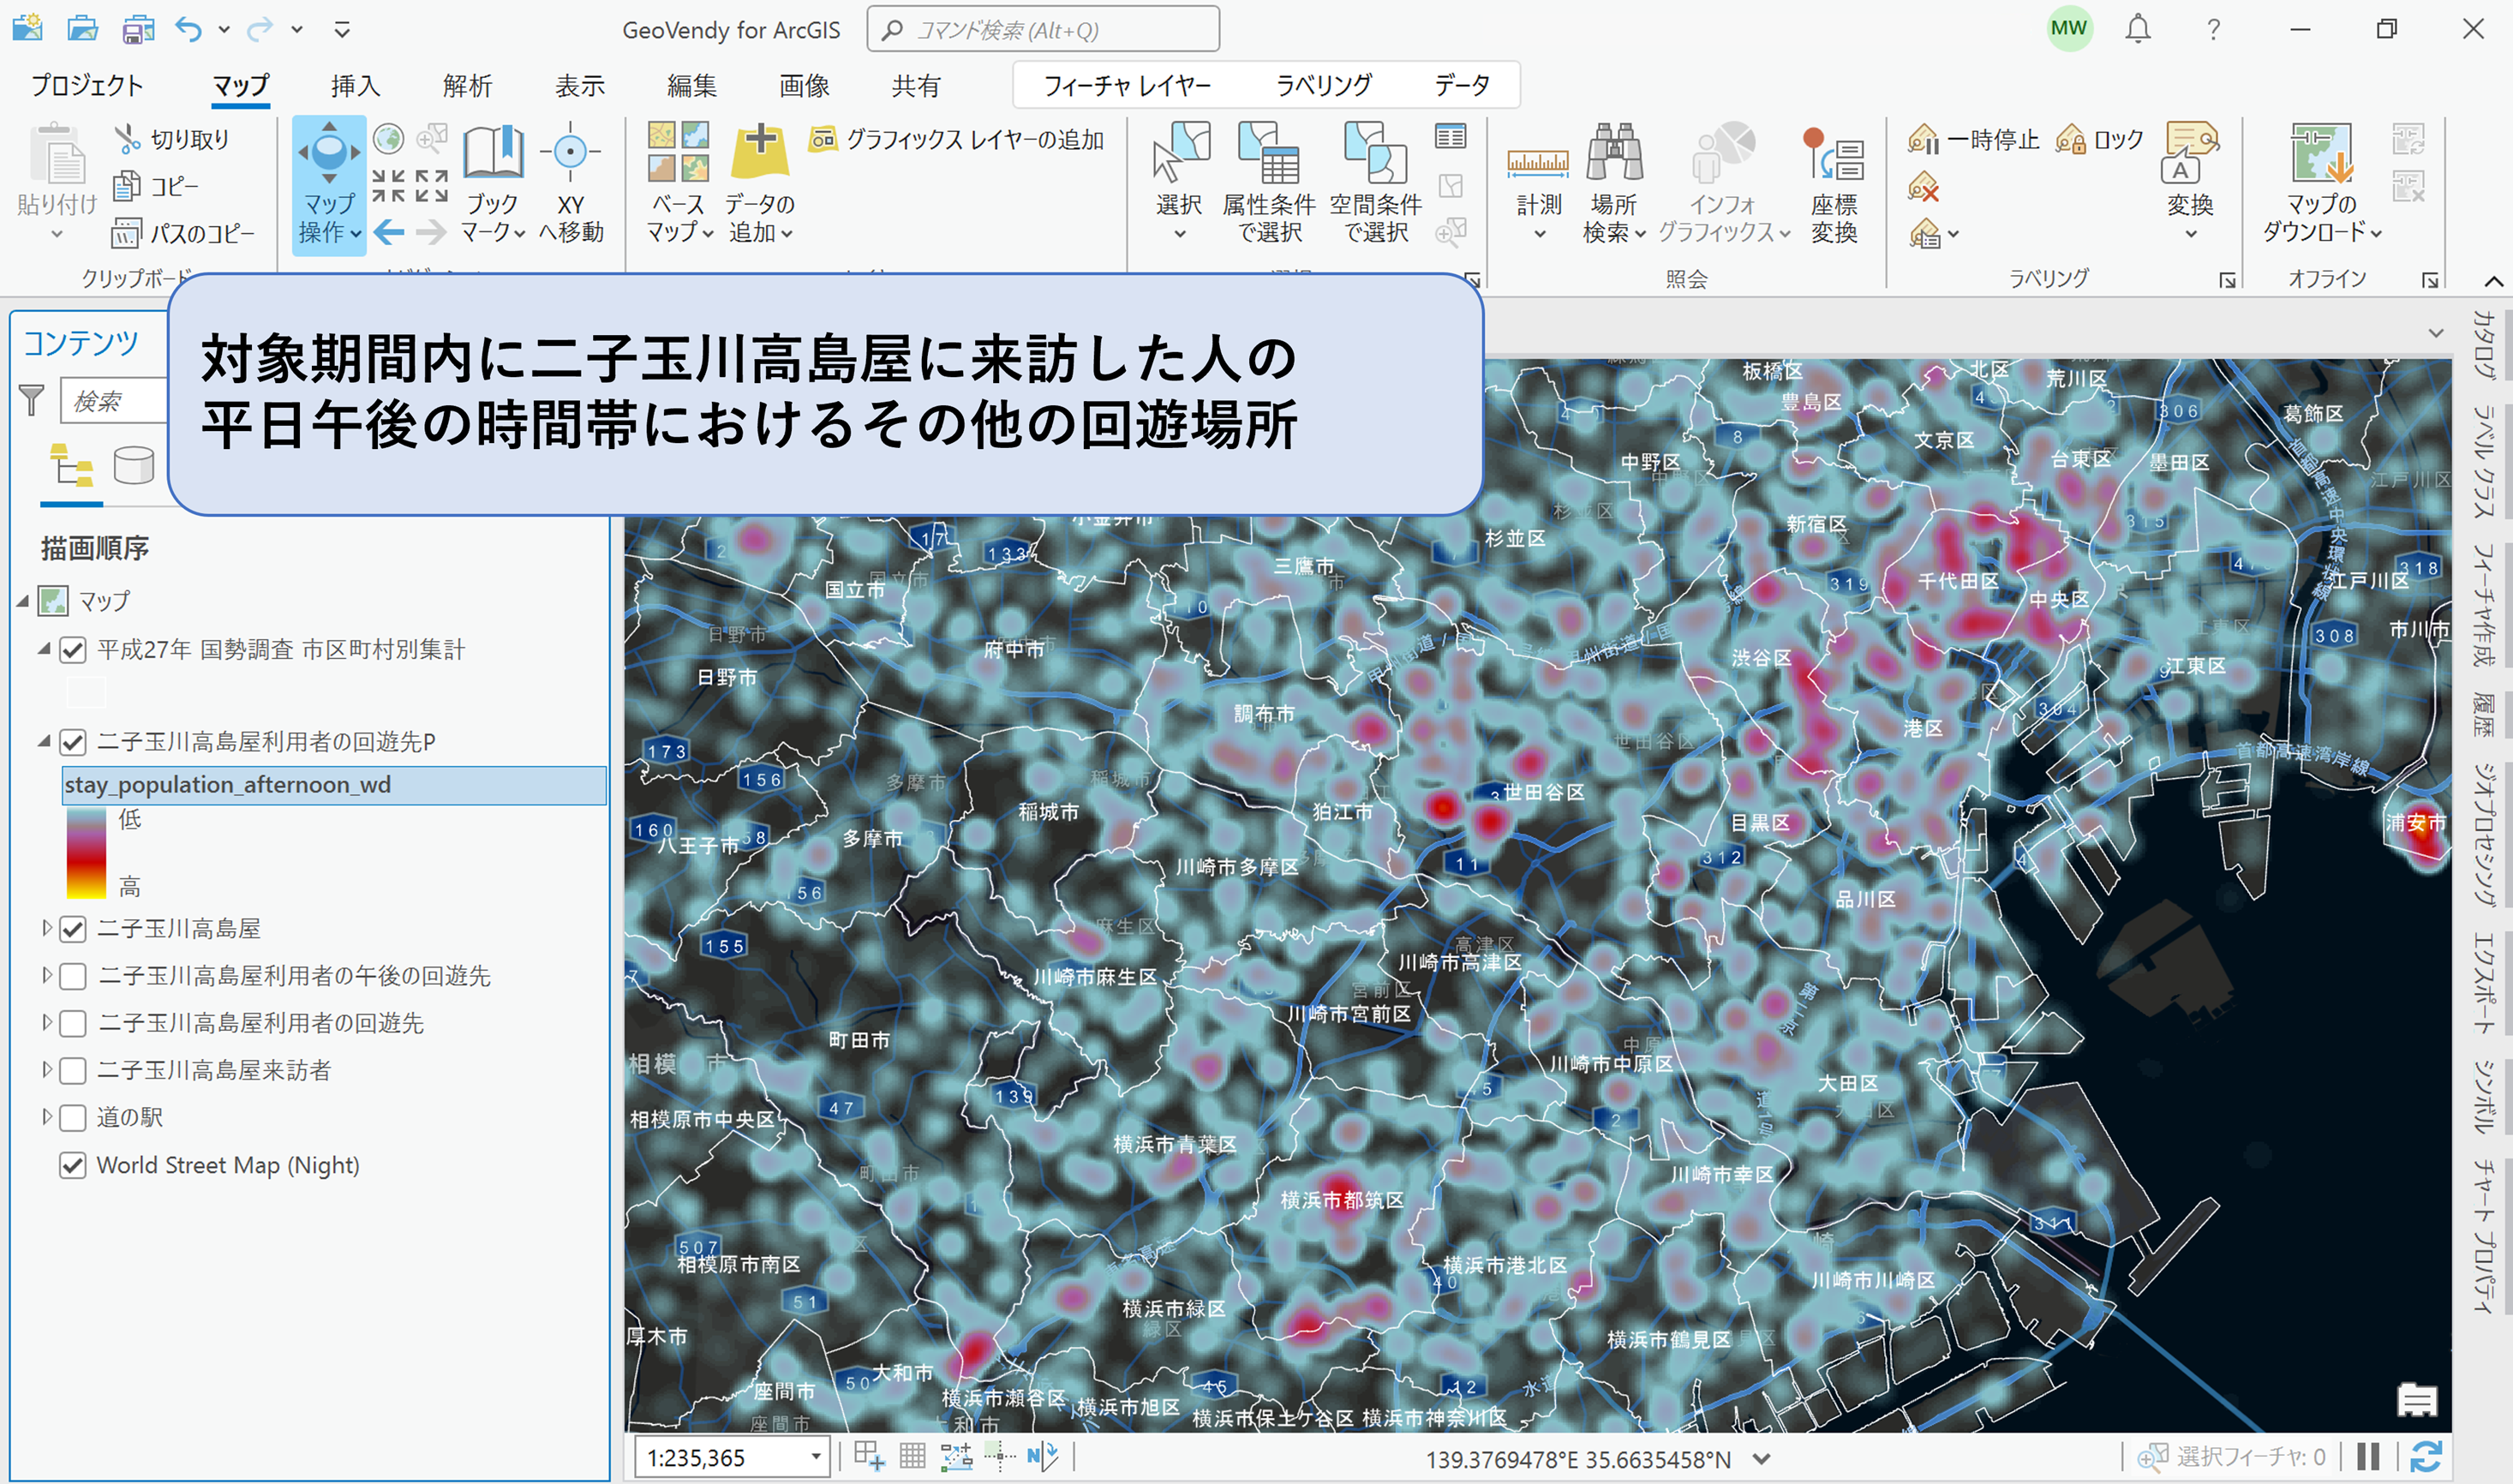Enable 二子玉川高島屋利用者の午後の回遊先 layer

coord(72,976)
